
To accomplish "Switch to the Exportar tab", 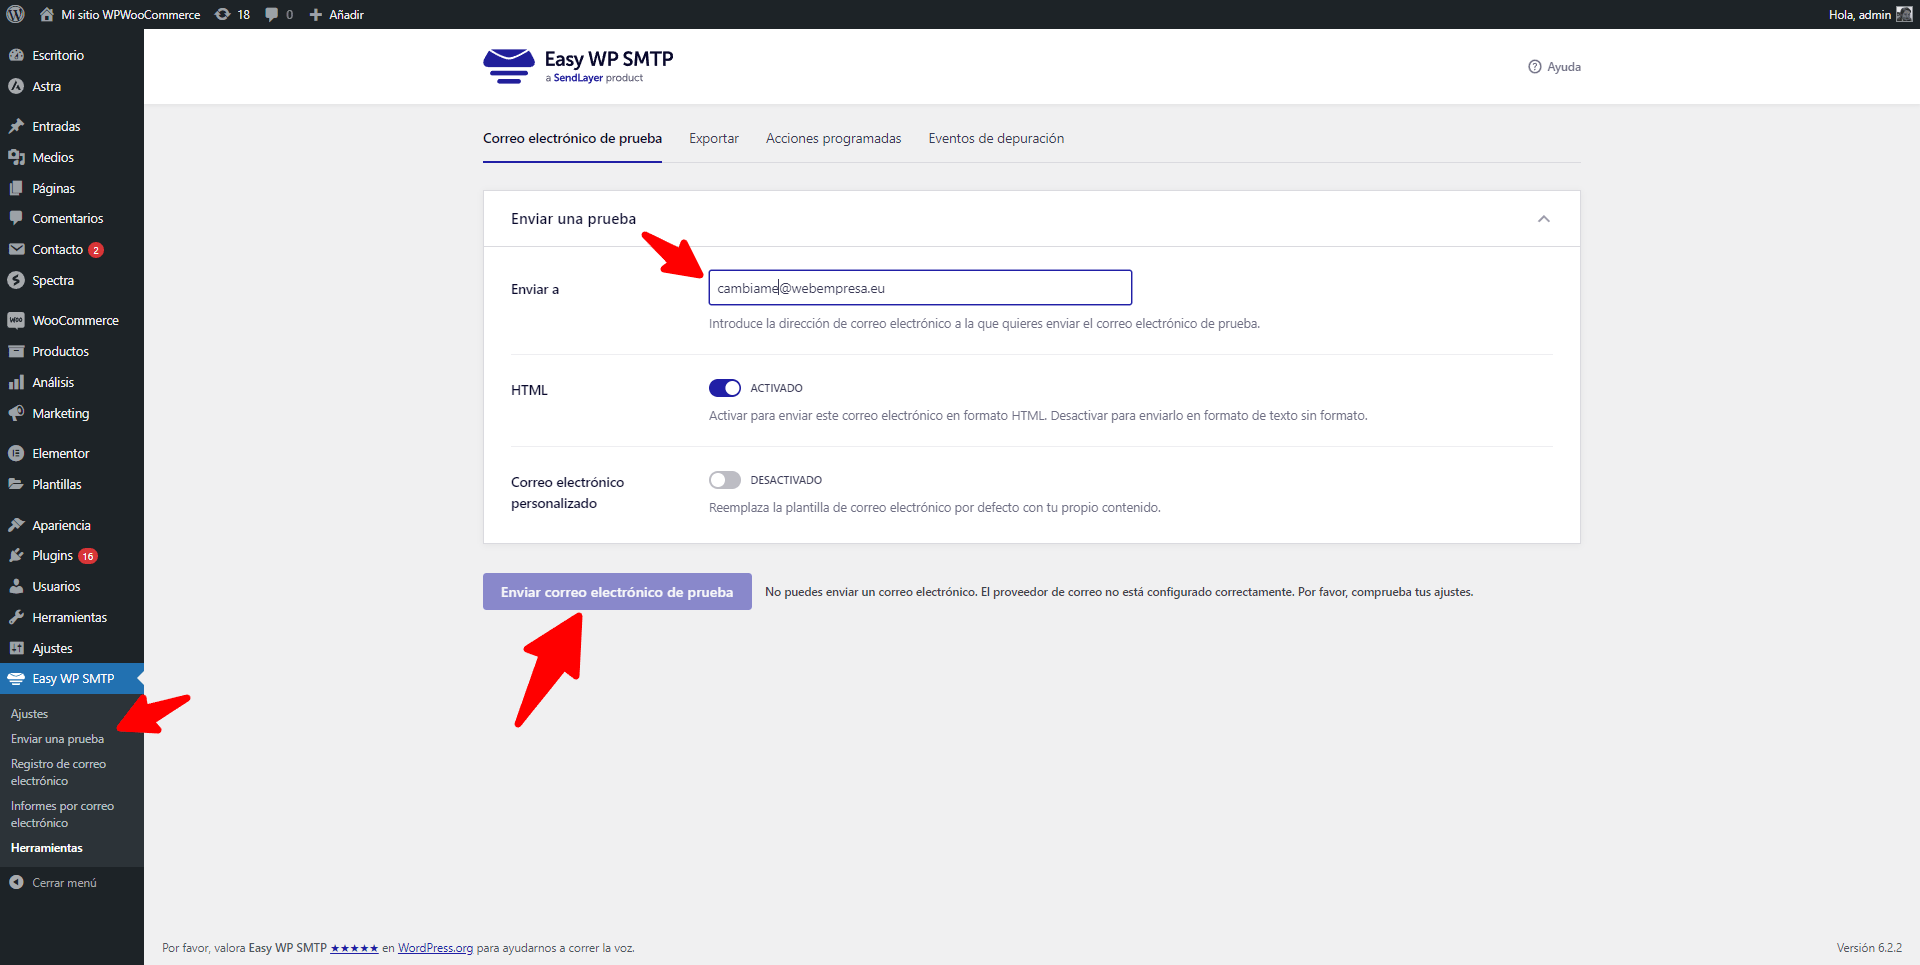I will tap(714, 139).
